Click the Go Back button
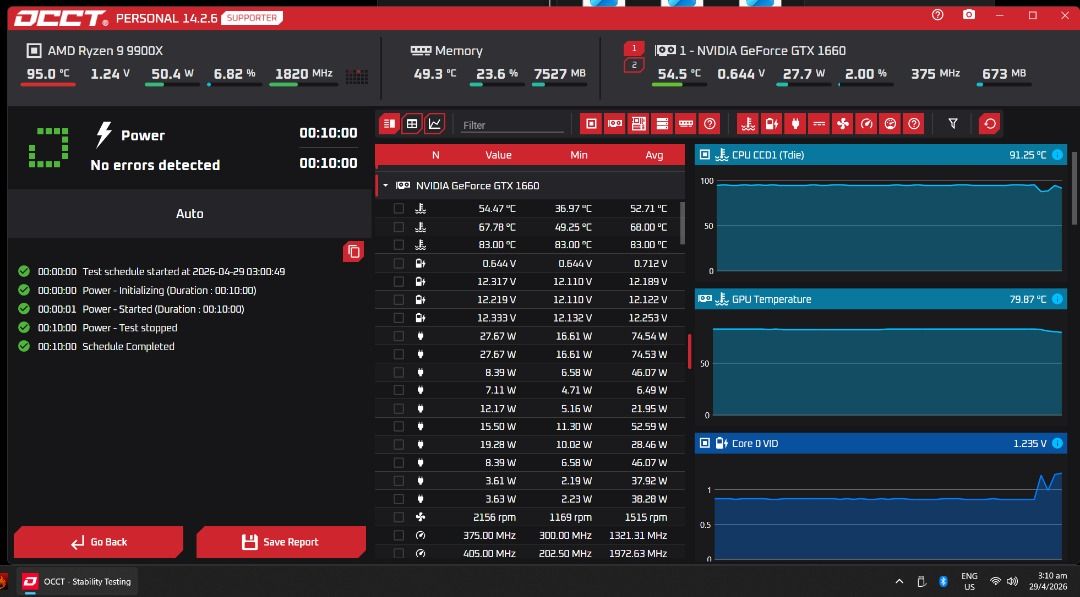1080x597 pixels. click(x=98, y=542)
